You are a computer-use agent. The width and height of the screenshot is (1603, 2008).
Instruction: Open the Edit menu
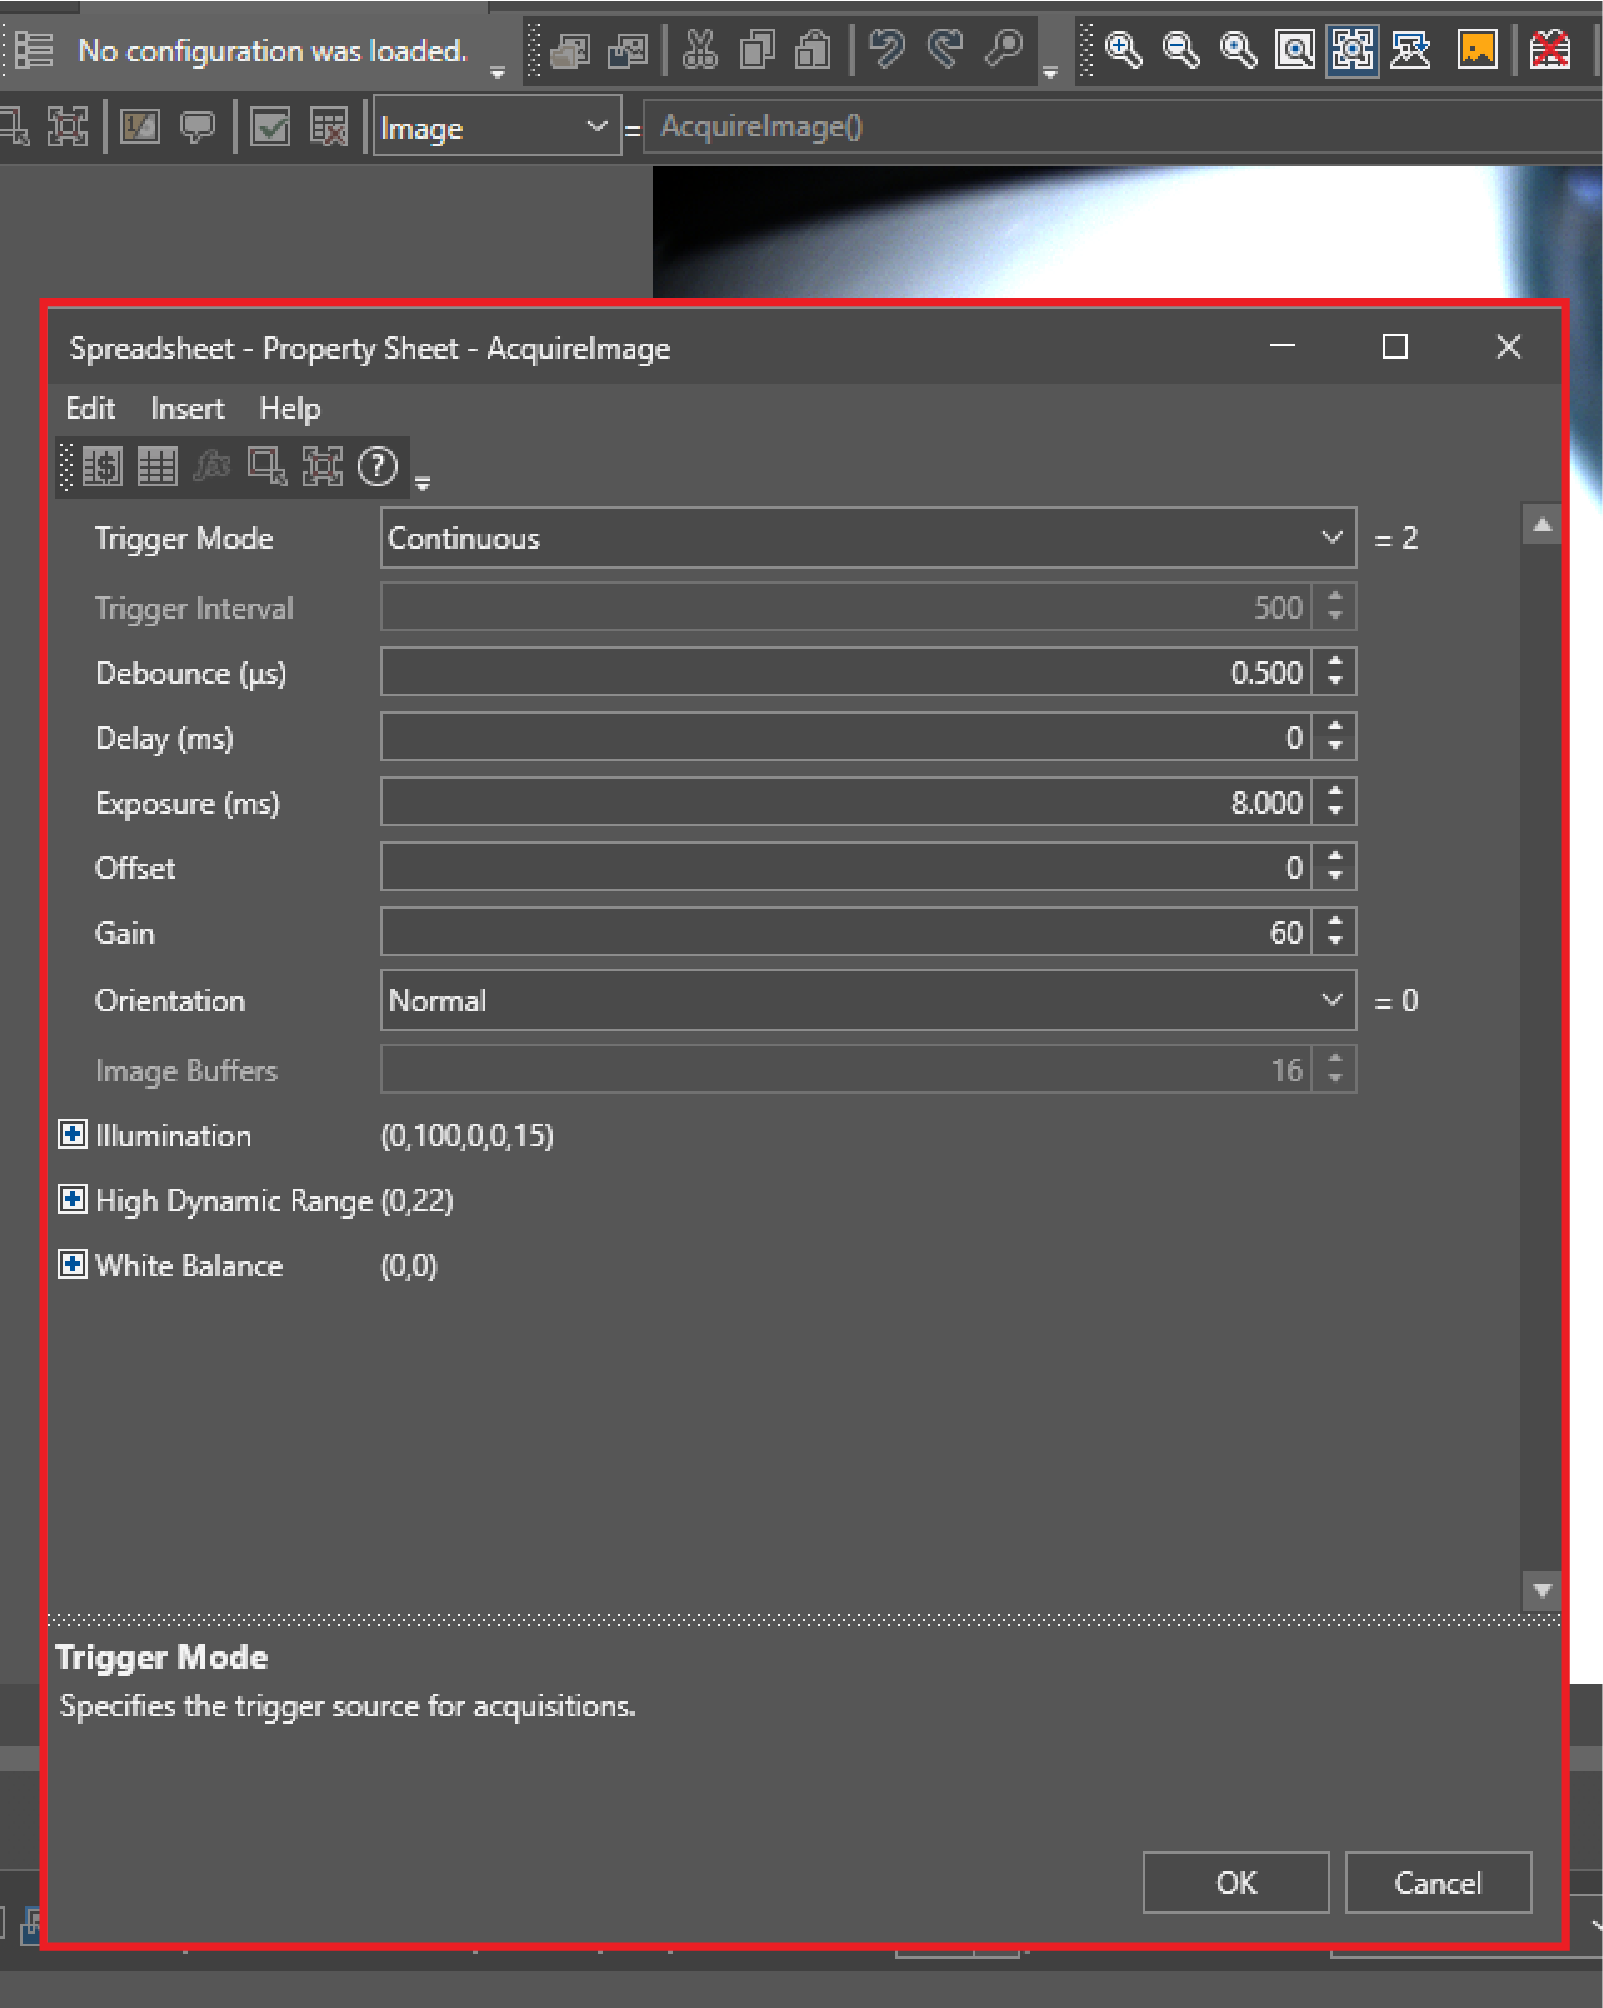click(x=90, y=409)
